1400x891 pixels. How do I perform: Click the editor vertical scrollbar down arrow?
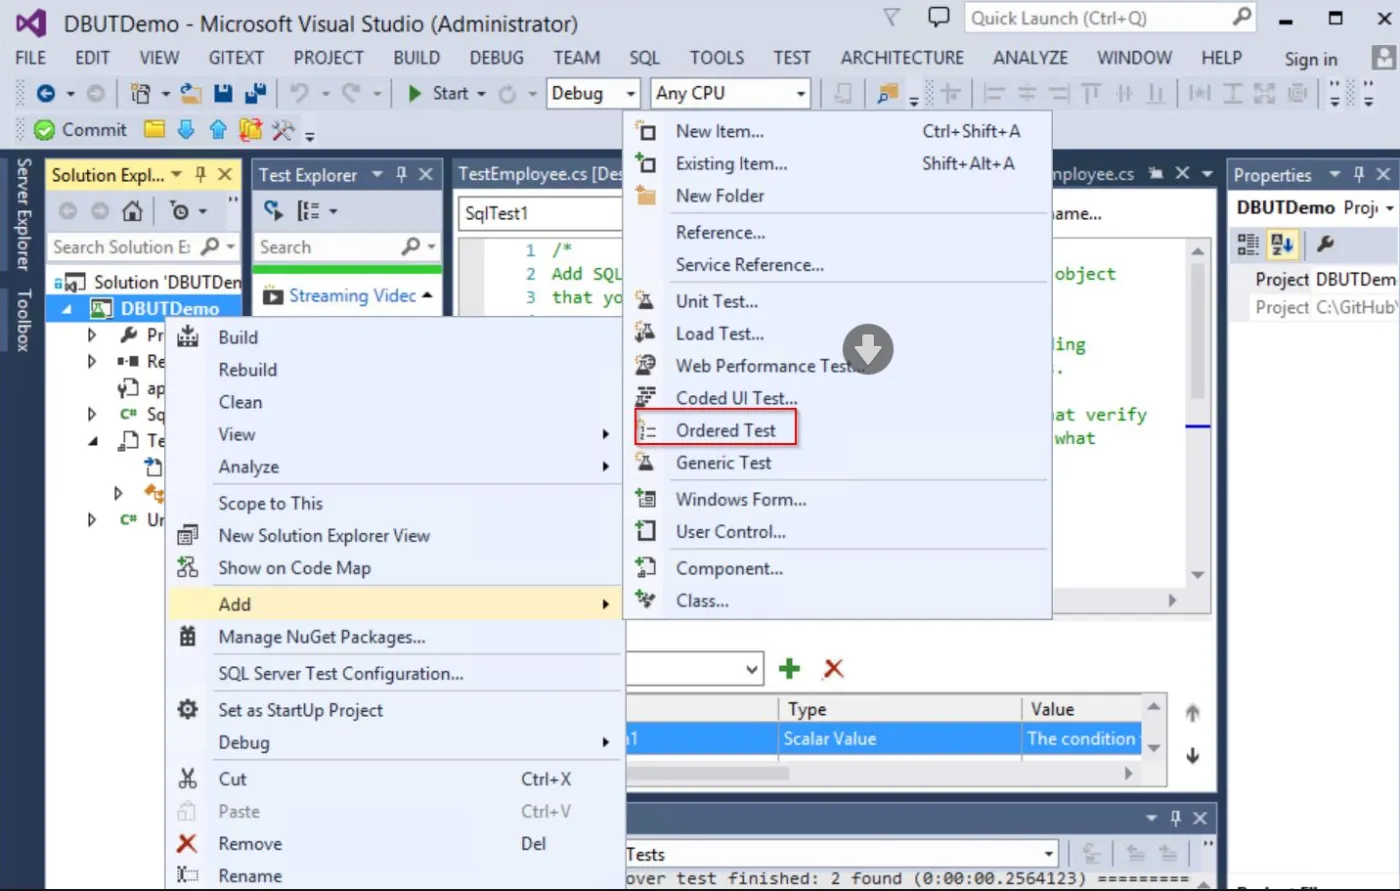[x=1197, y=575]
